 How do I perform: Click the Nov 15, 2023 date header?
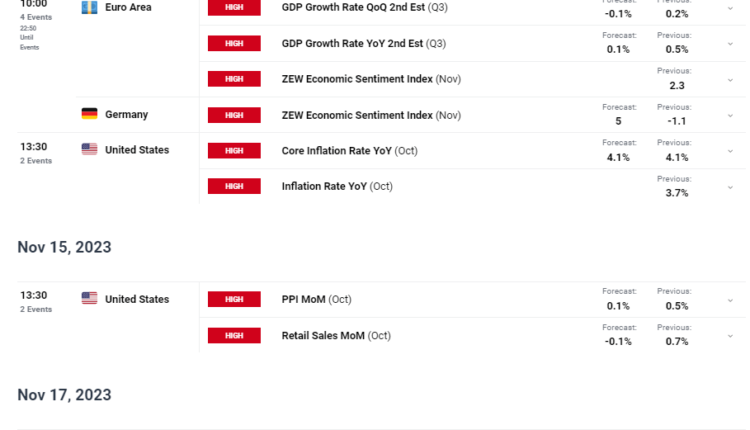[x=64, y=247]
